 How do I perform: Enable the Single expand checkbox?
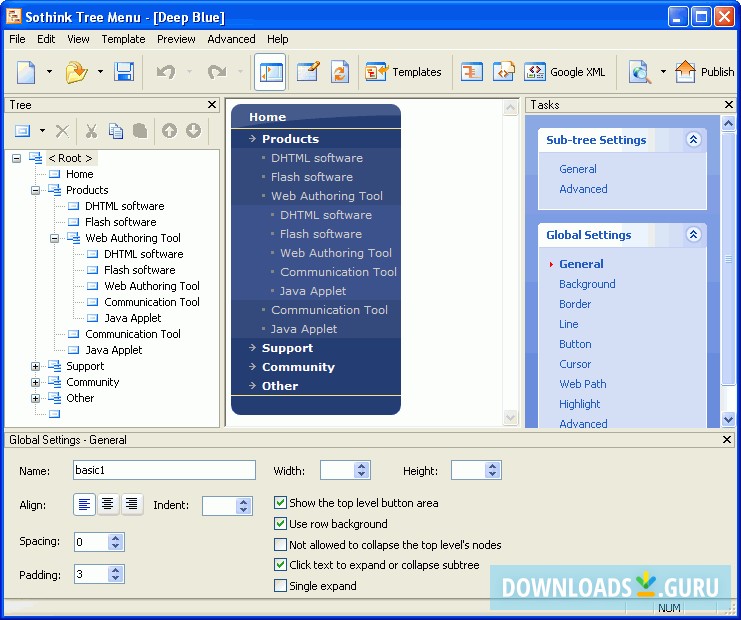pyautogui.click(x=281, y=586)
